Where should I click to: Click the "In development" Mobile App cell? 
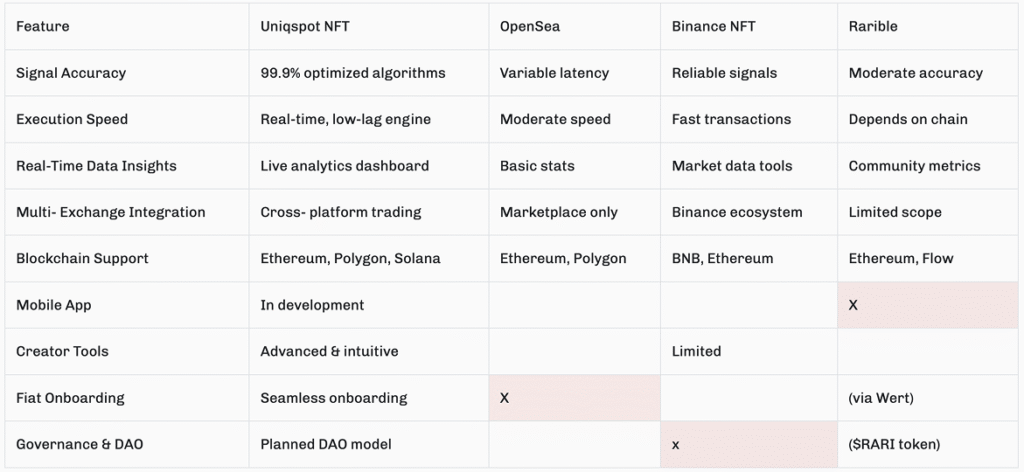[x=312, y=305]
